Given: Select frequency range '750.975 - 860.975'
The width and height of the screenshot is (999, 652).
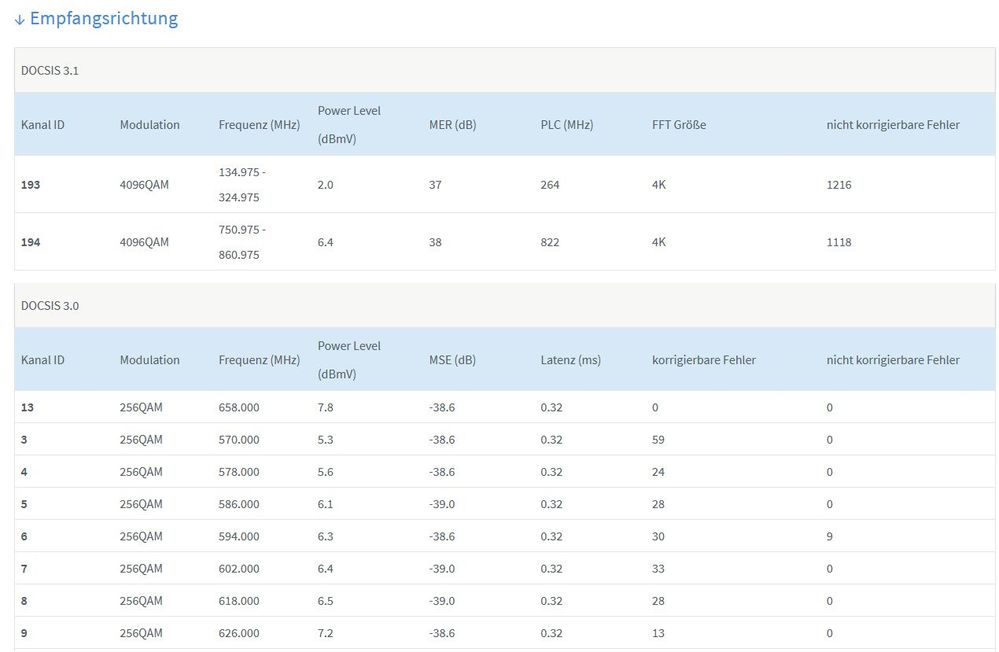Looking at the screenshot, I should tap(242, 242).
